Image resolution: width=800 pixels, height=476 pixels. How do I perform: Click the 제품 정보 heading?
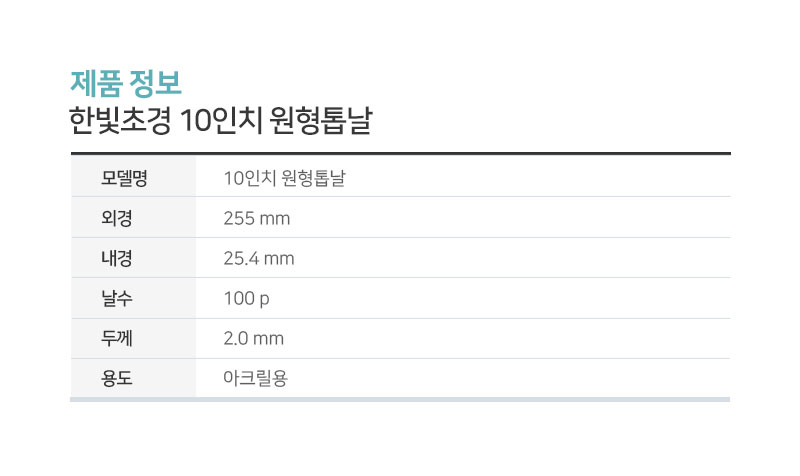point(126,83)
